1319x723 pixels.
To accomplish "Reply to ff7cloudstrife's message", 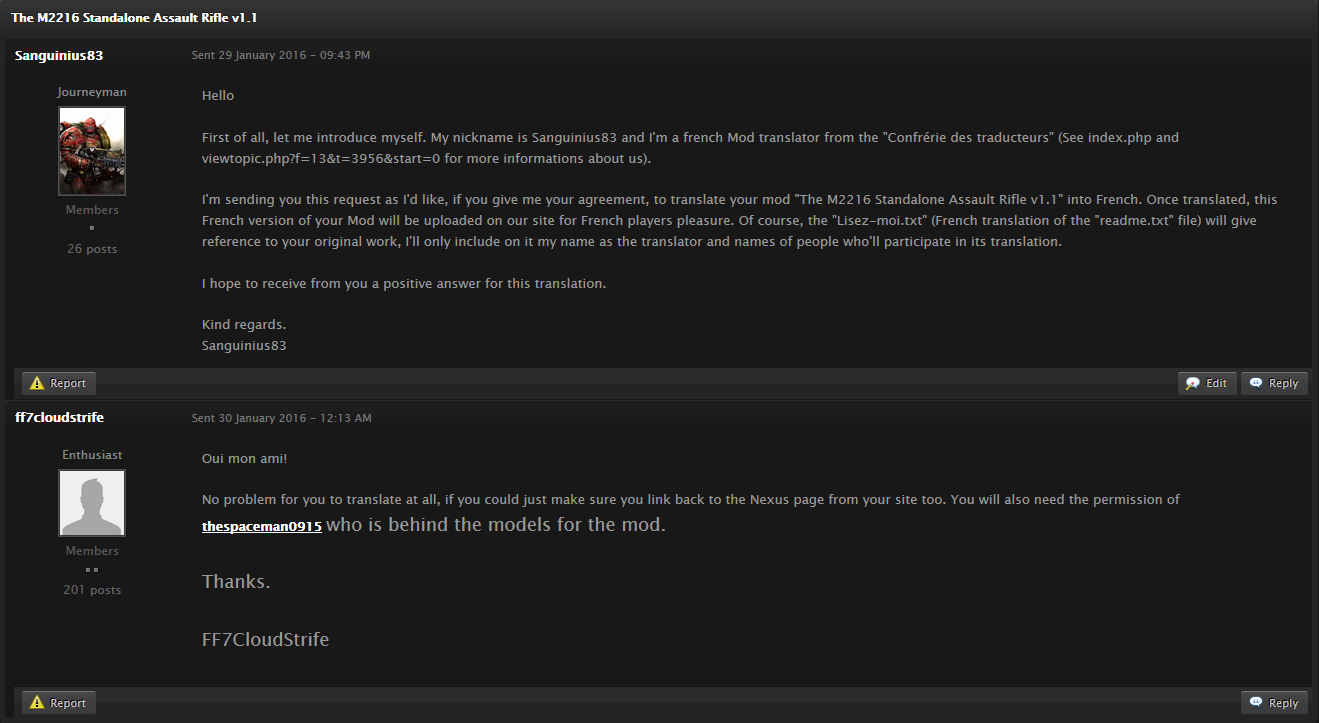I will pos(1274,703).
